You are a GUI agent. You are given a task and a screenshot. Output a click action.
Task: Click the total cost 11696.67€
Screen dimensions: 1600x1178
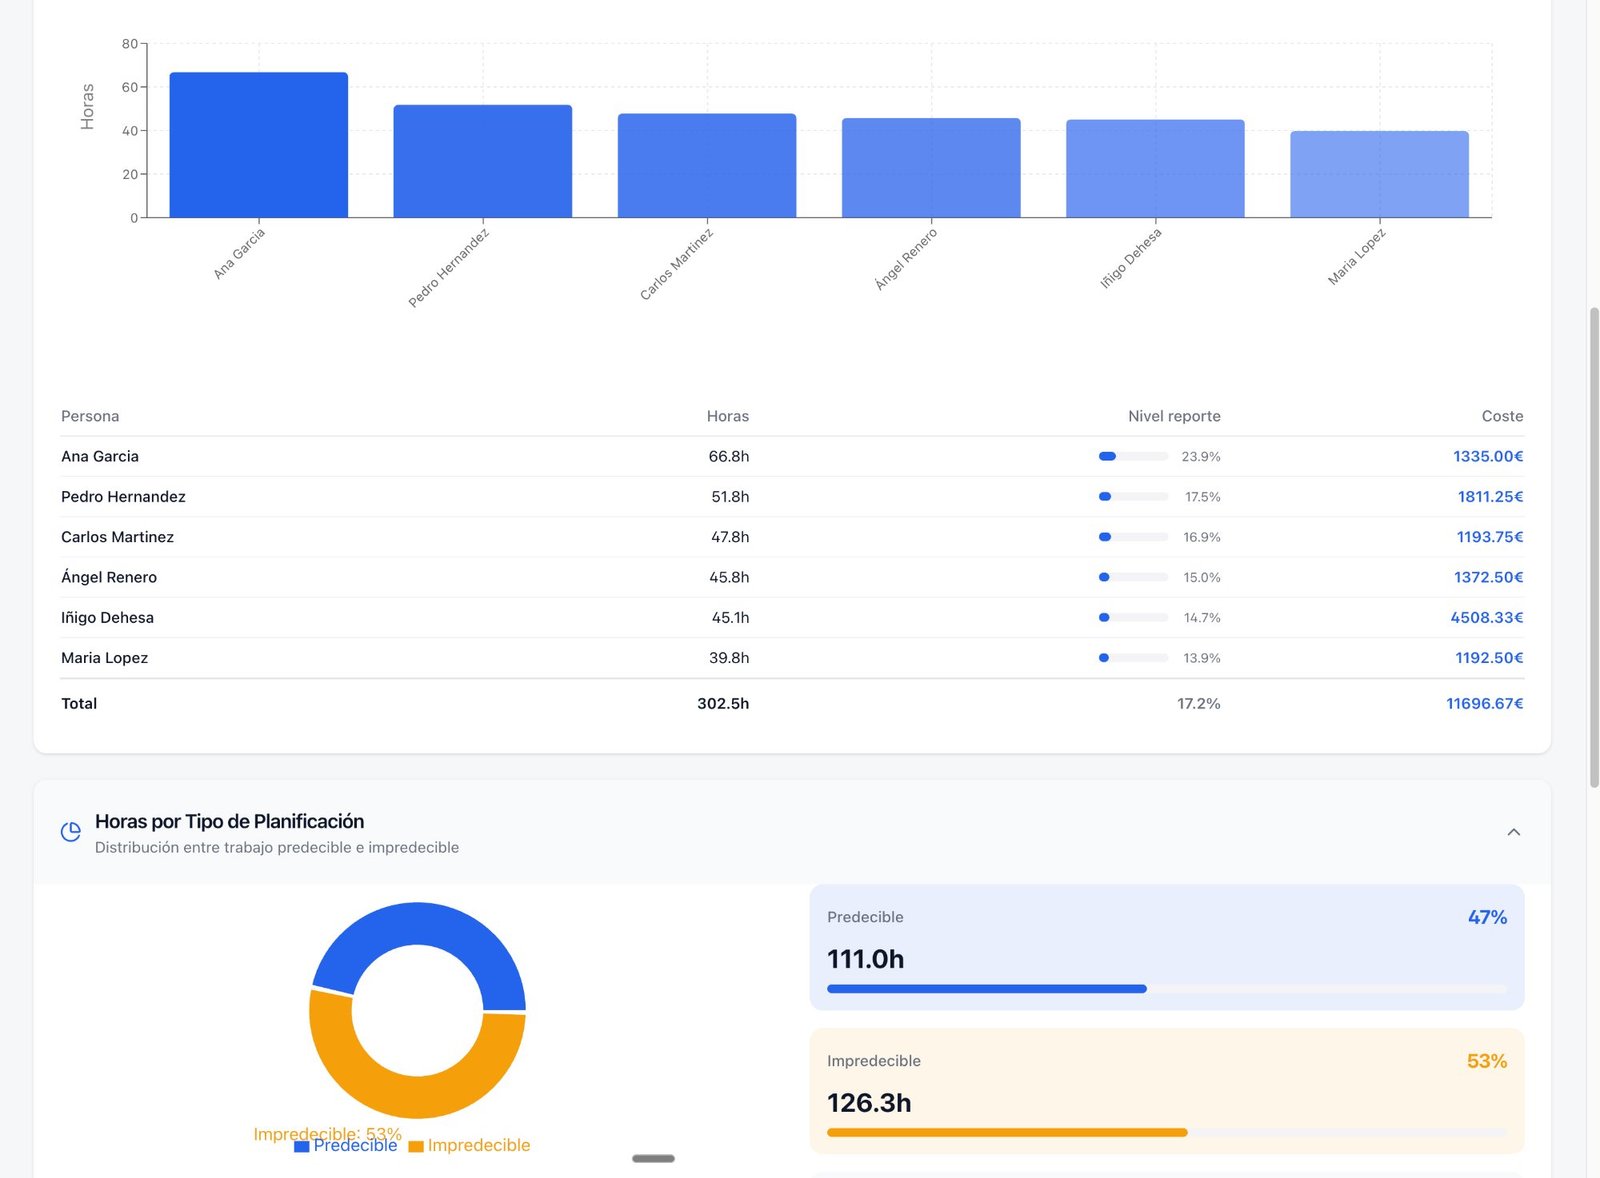[x=1483, y=703]
